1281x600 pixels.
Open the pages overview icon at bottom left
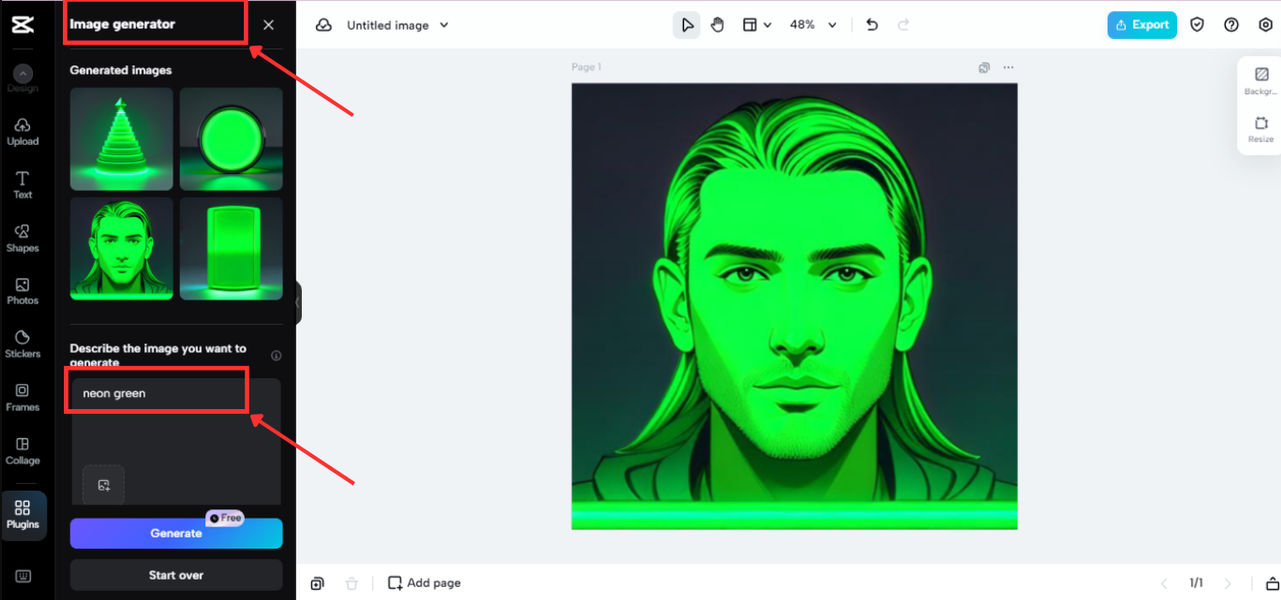317,583
